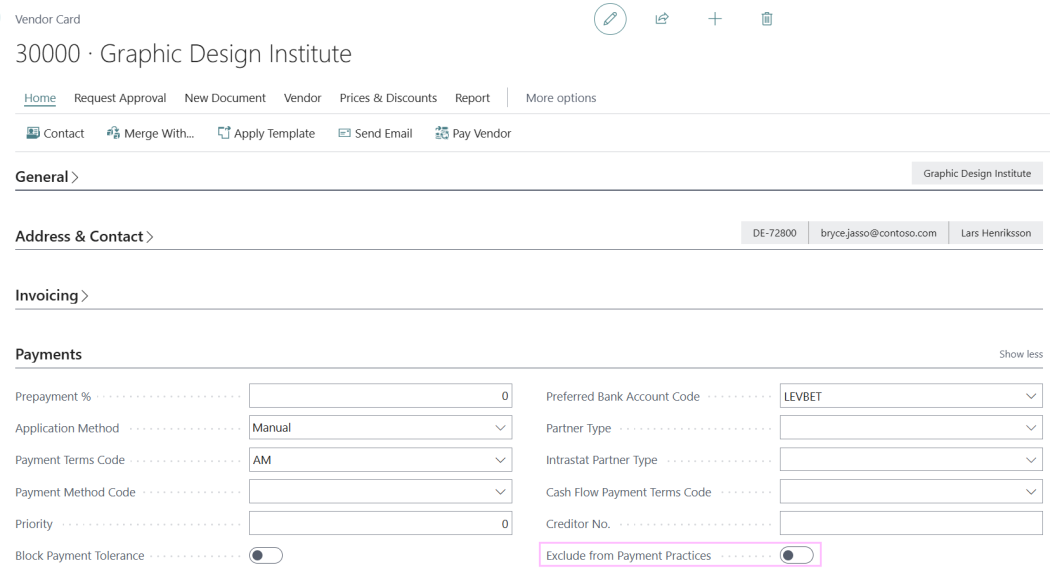Open the Report menu
1050x568 pixels.
(472, 98)
